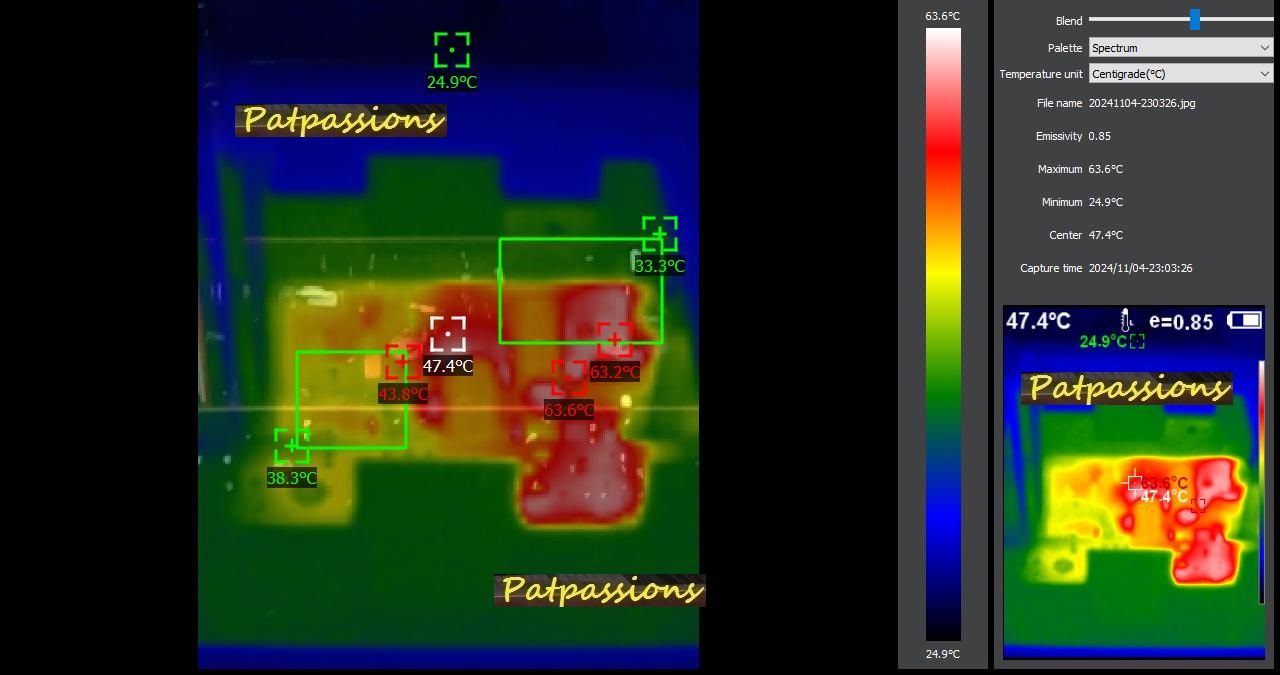The height and width of the screenshot is (675, 1280).
Task: Click the Emissivity value 0.85
Action: coord(1100,136)
